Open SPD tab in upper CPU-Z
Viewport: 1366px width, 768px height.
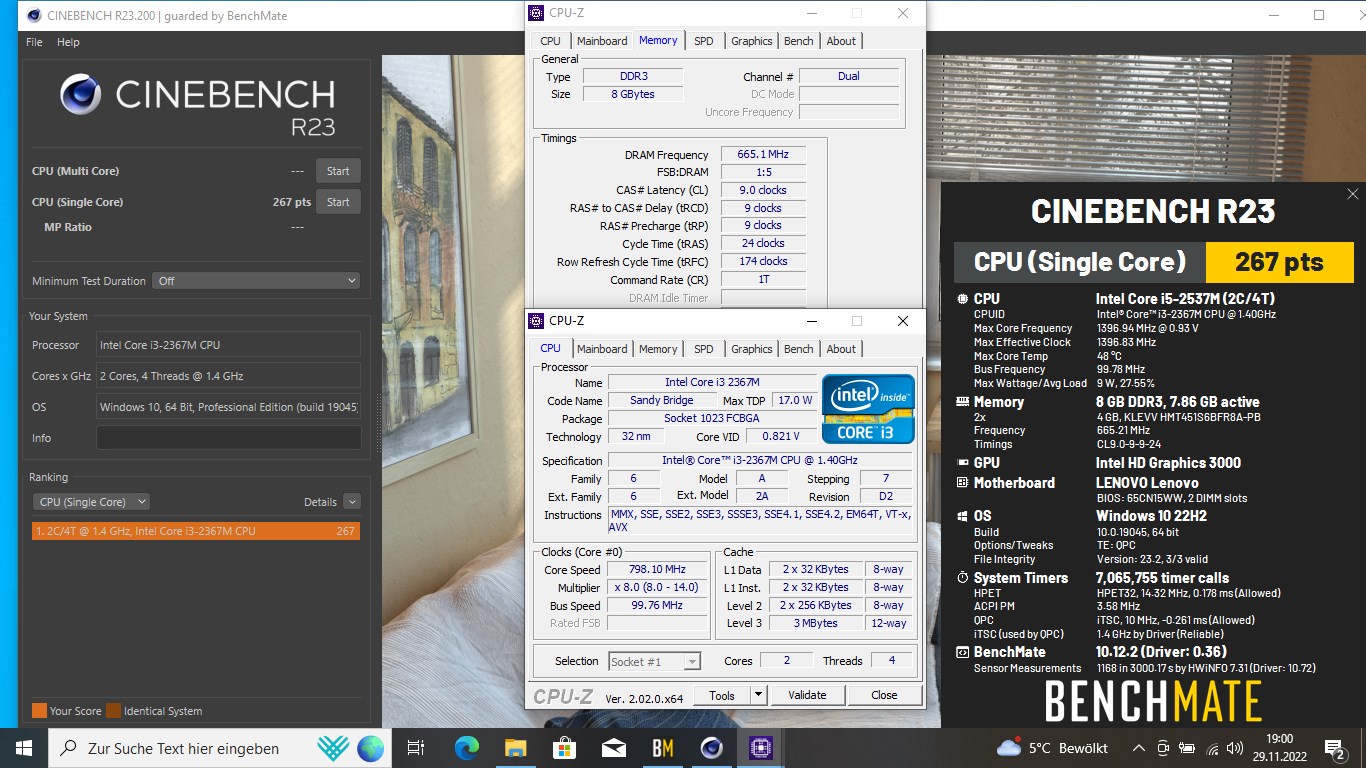pyautogui.click(x=704, y=41)
